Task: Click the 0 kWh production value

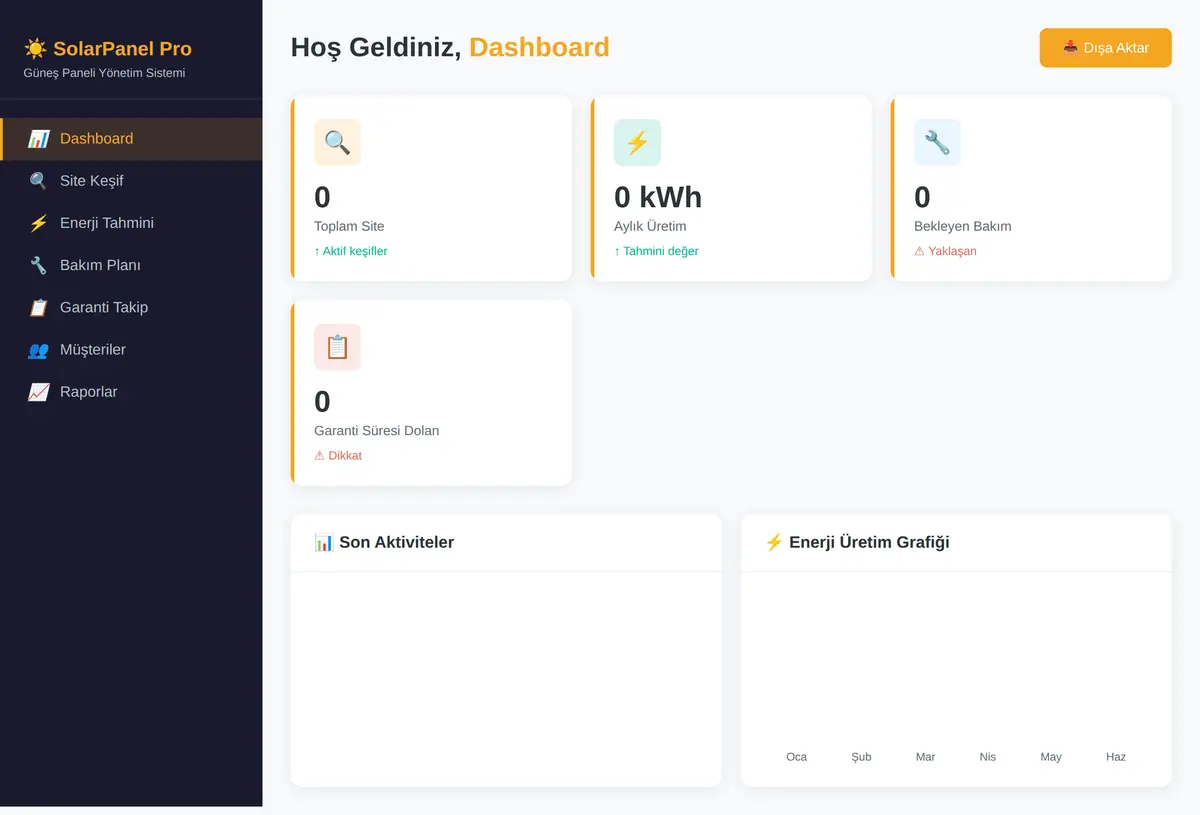Action: (658, 197)
